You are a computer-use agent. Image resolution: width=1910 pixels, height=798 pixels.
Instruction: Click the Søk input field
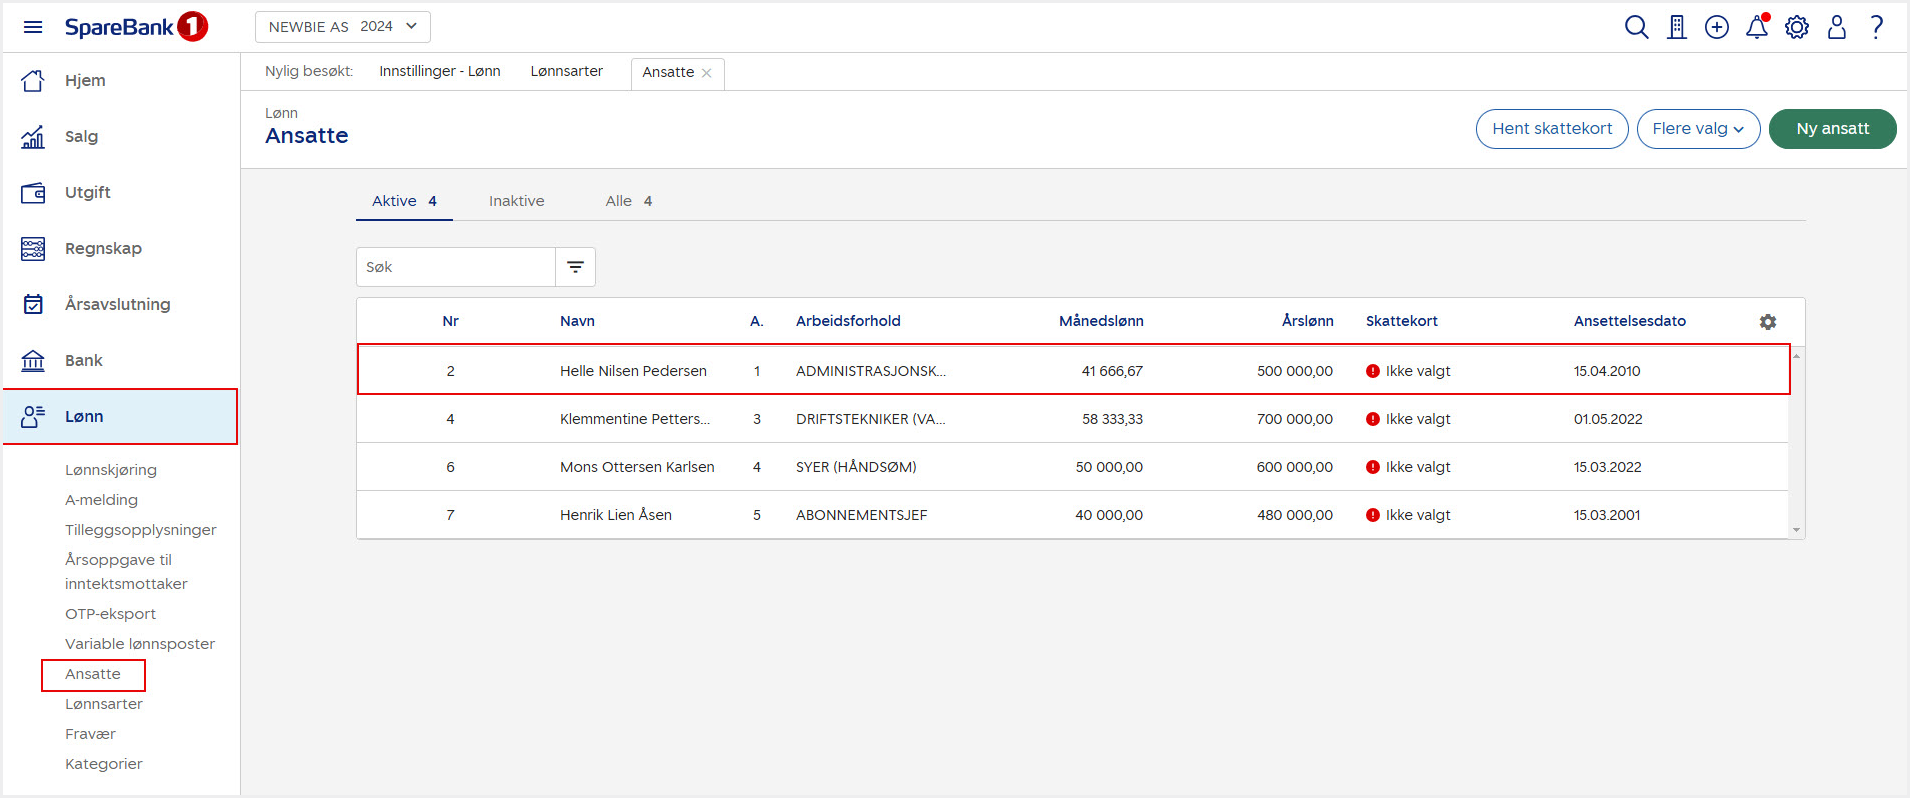click(x=456, y=267)
